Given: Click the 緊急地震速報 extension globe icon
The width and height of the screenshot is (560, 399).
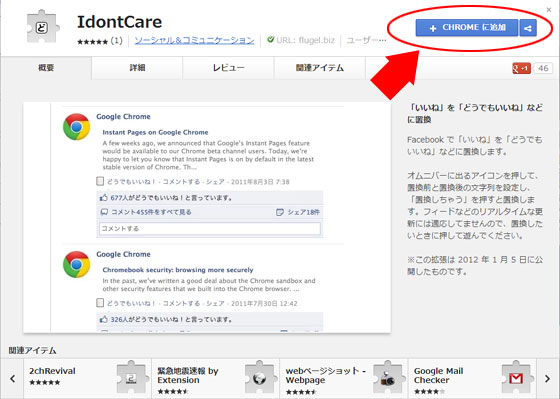Looking at the screenshot, I should point(260,378).
